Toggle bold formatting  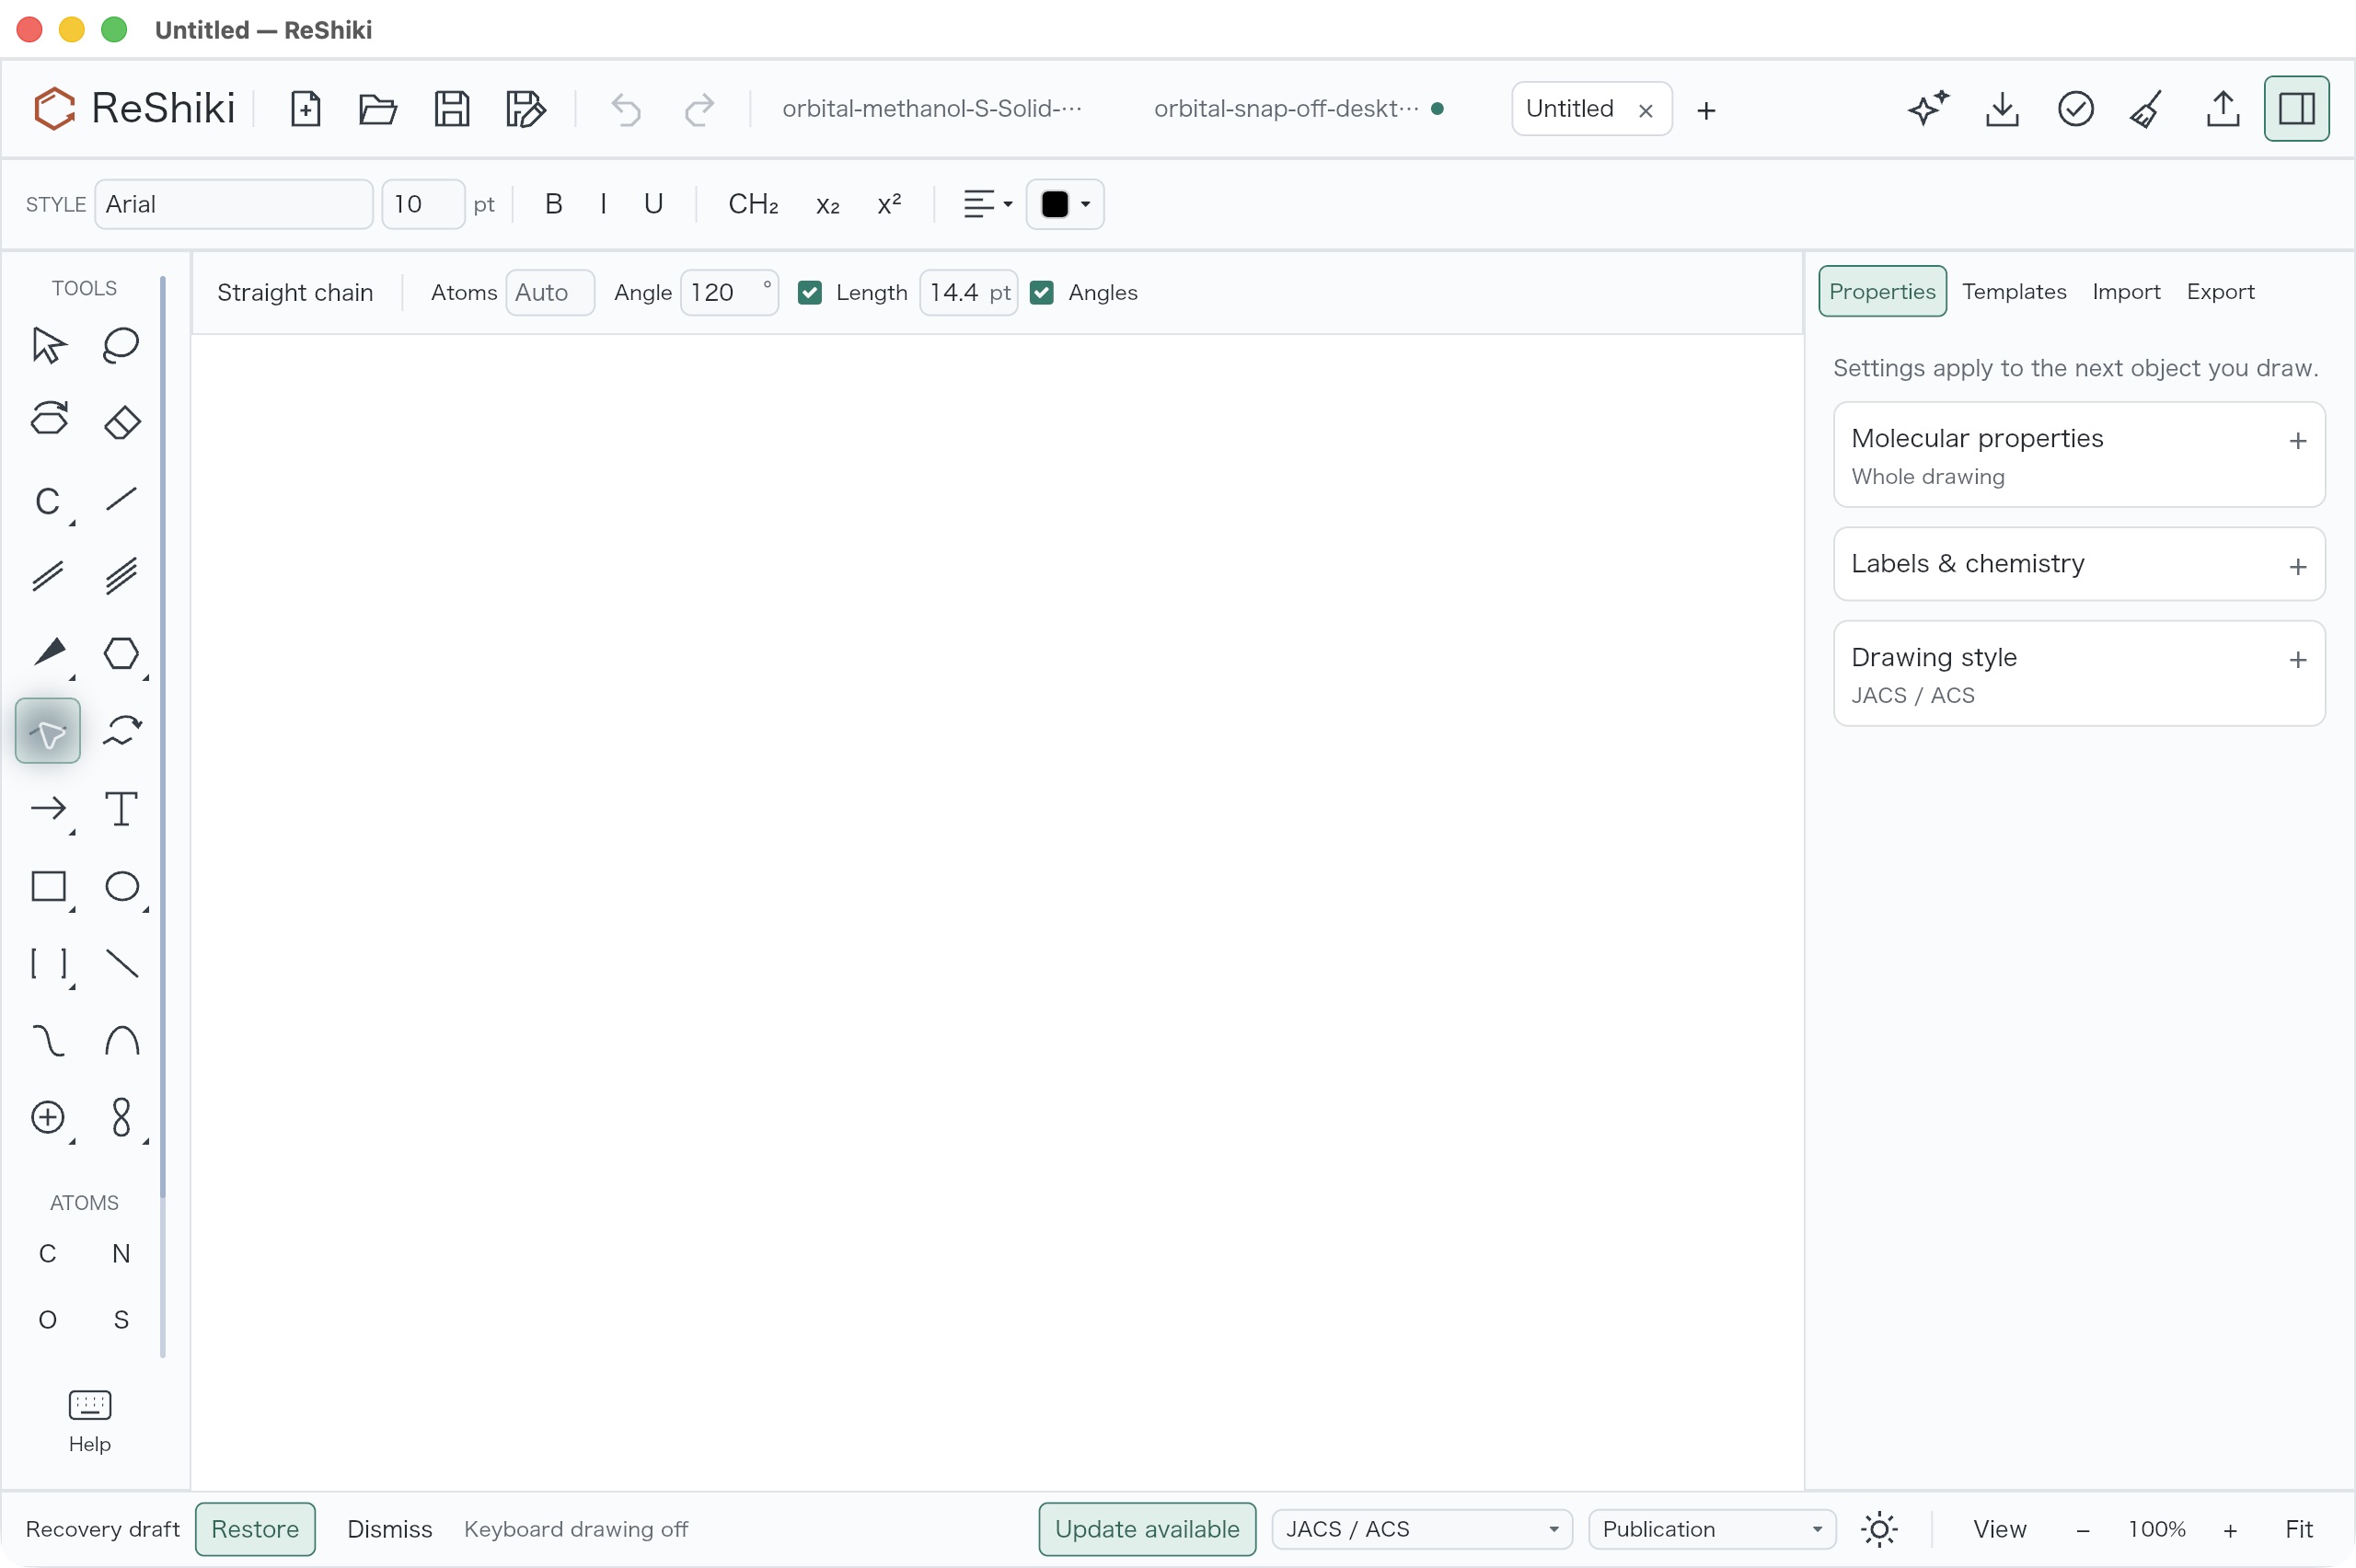coord(553,204)
